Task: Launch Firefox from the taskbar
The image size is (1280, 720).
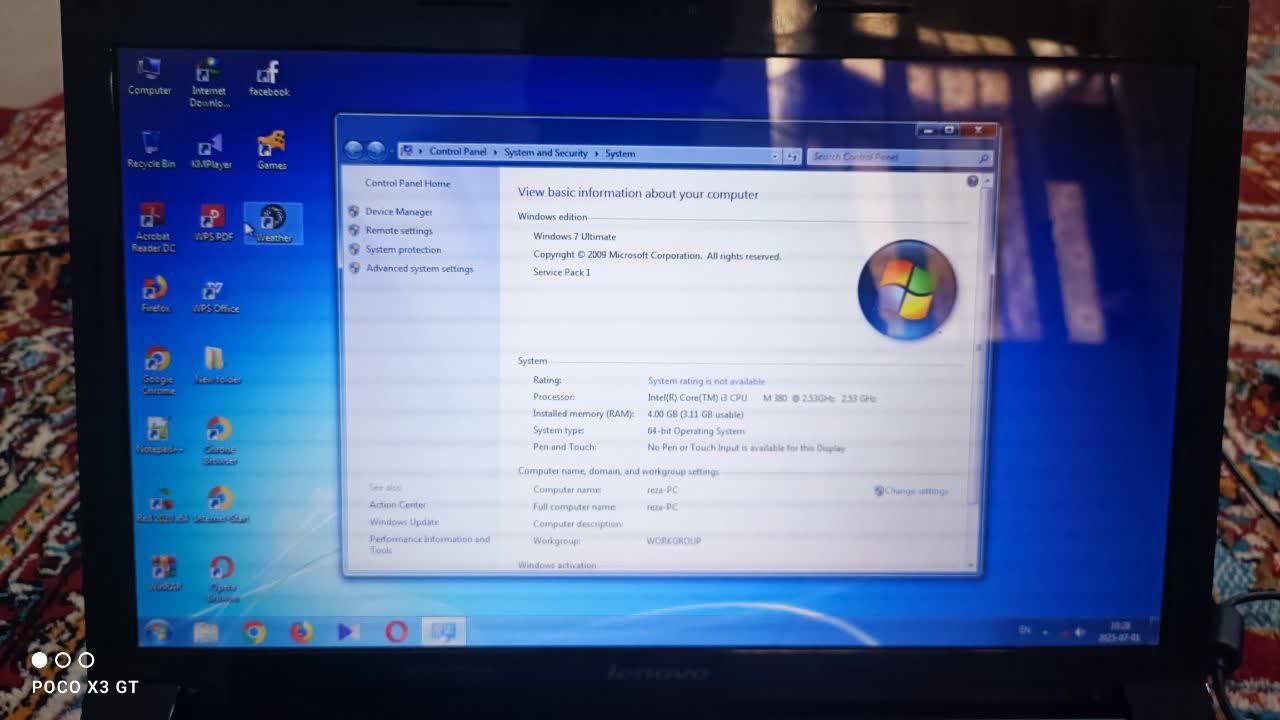Action: click(301, 632)
